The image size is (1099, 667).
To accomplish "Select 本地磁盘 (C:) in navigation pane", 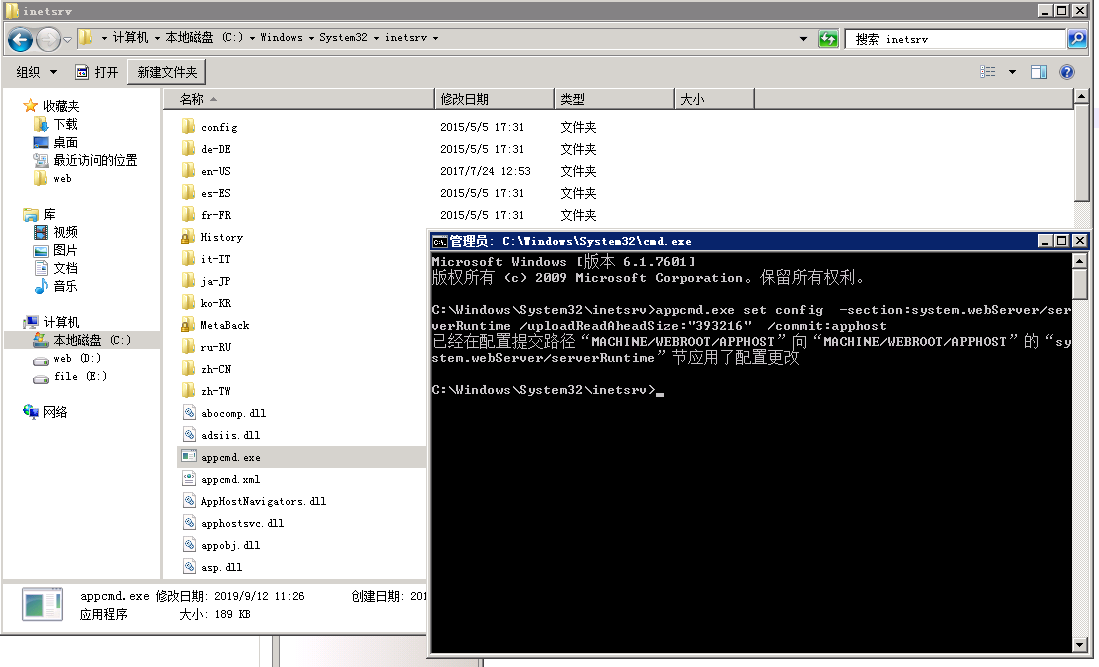I will [x=83, y=341].
